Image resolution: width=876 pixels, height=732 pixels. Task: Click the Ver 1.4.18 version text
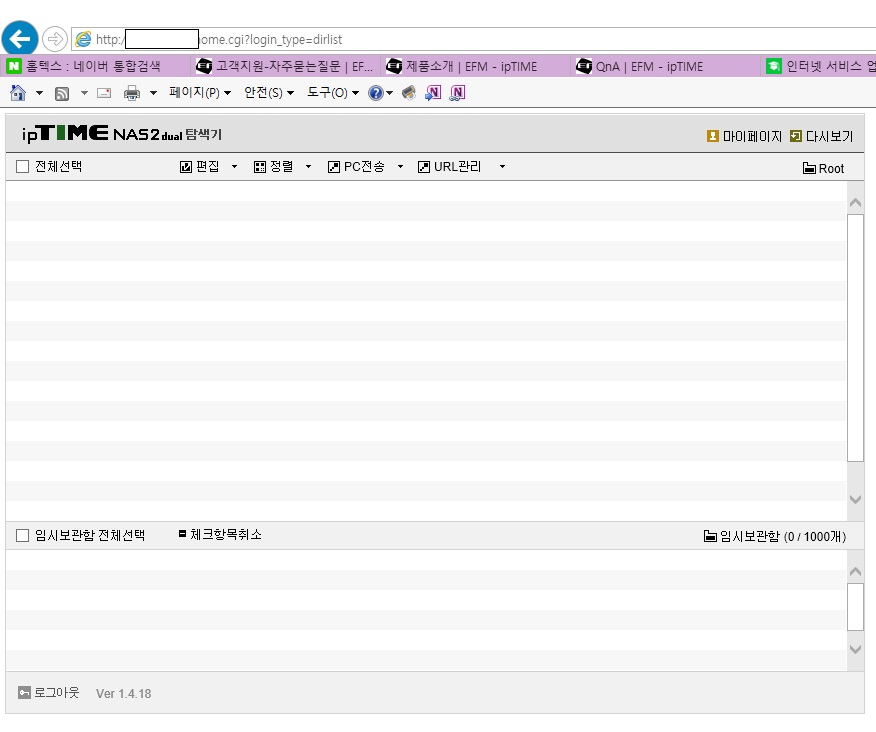[123, 693]
